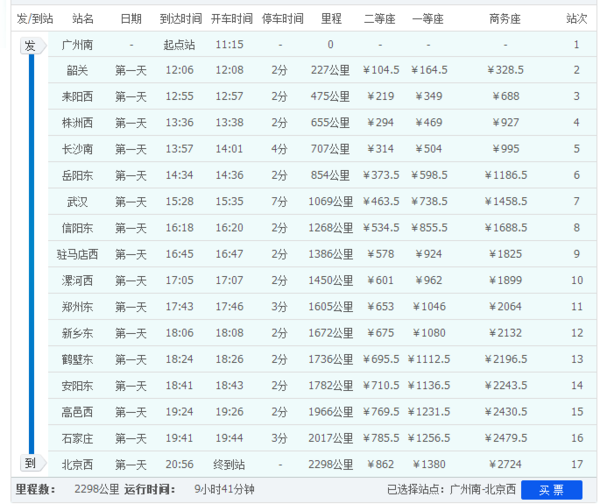
Task: Click business price ¥1458.5
Action: pos(506,201)
